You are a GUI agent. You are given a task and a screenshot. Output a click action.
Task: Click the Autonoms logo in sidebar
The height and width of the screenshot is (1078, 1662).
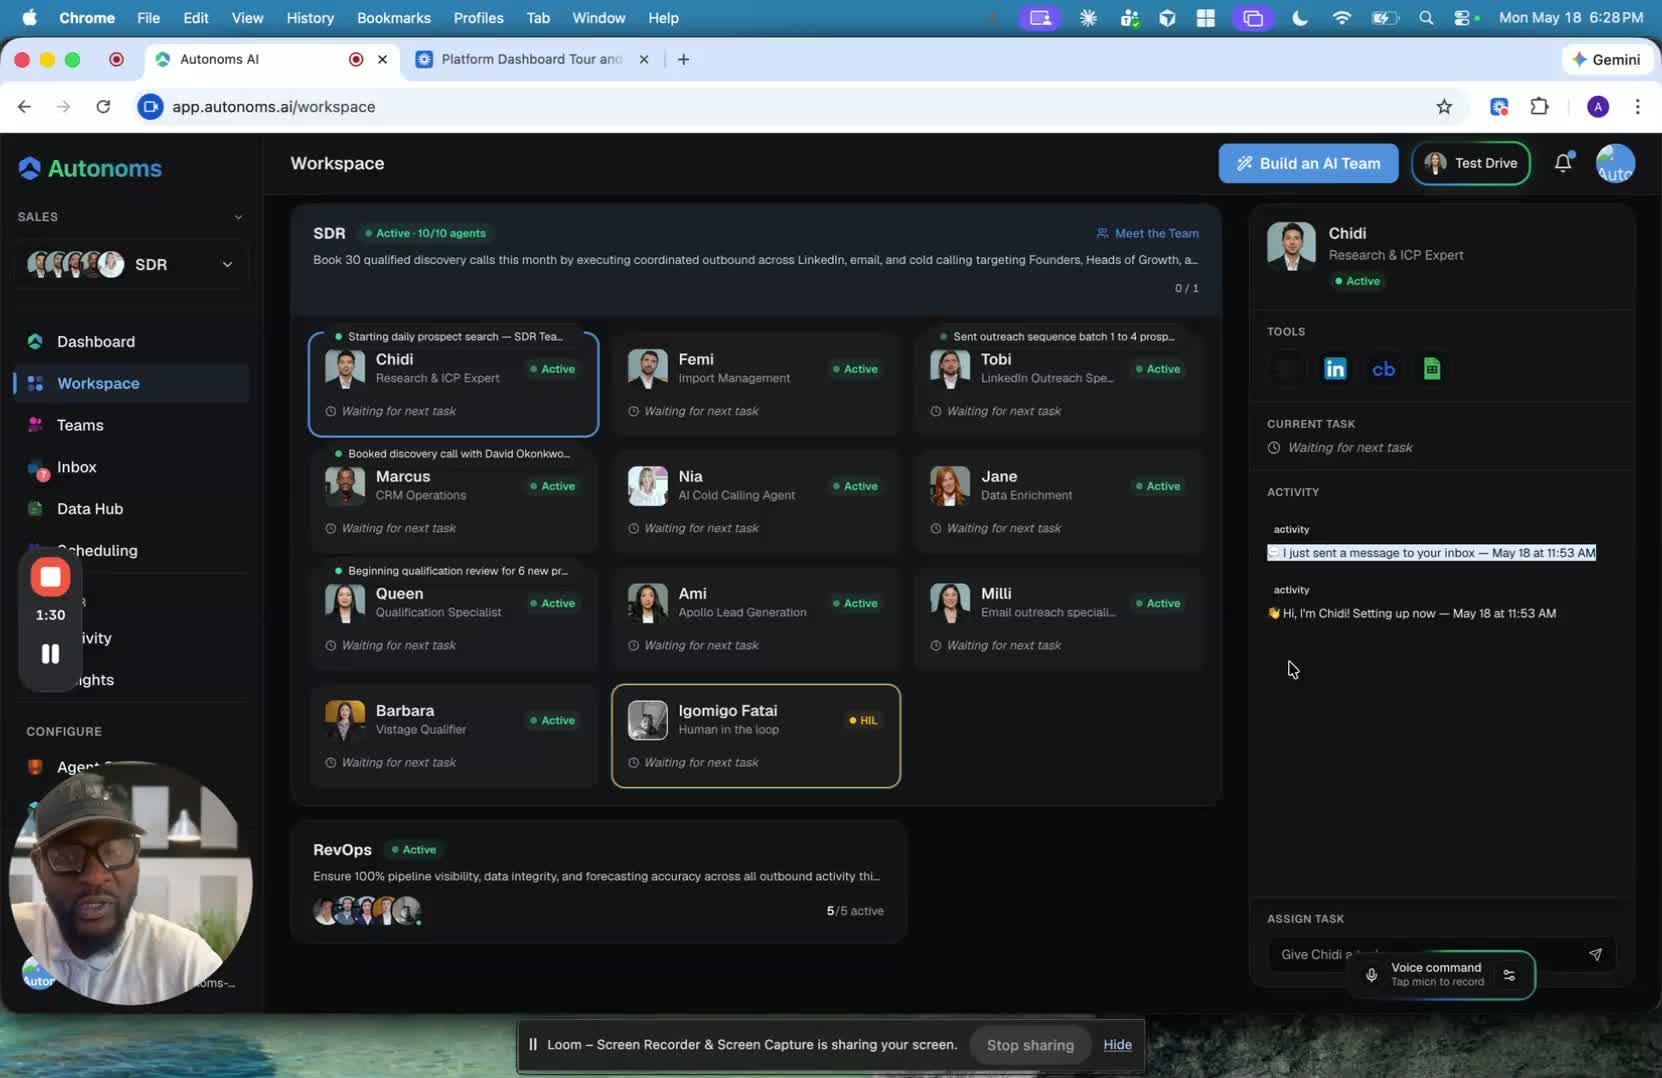coord(90,168)
